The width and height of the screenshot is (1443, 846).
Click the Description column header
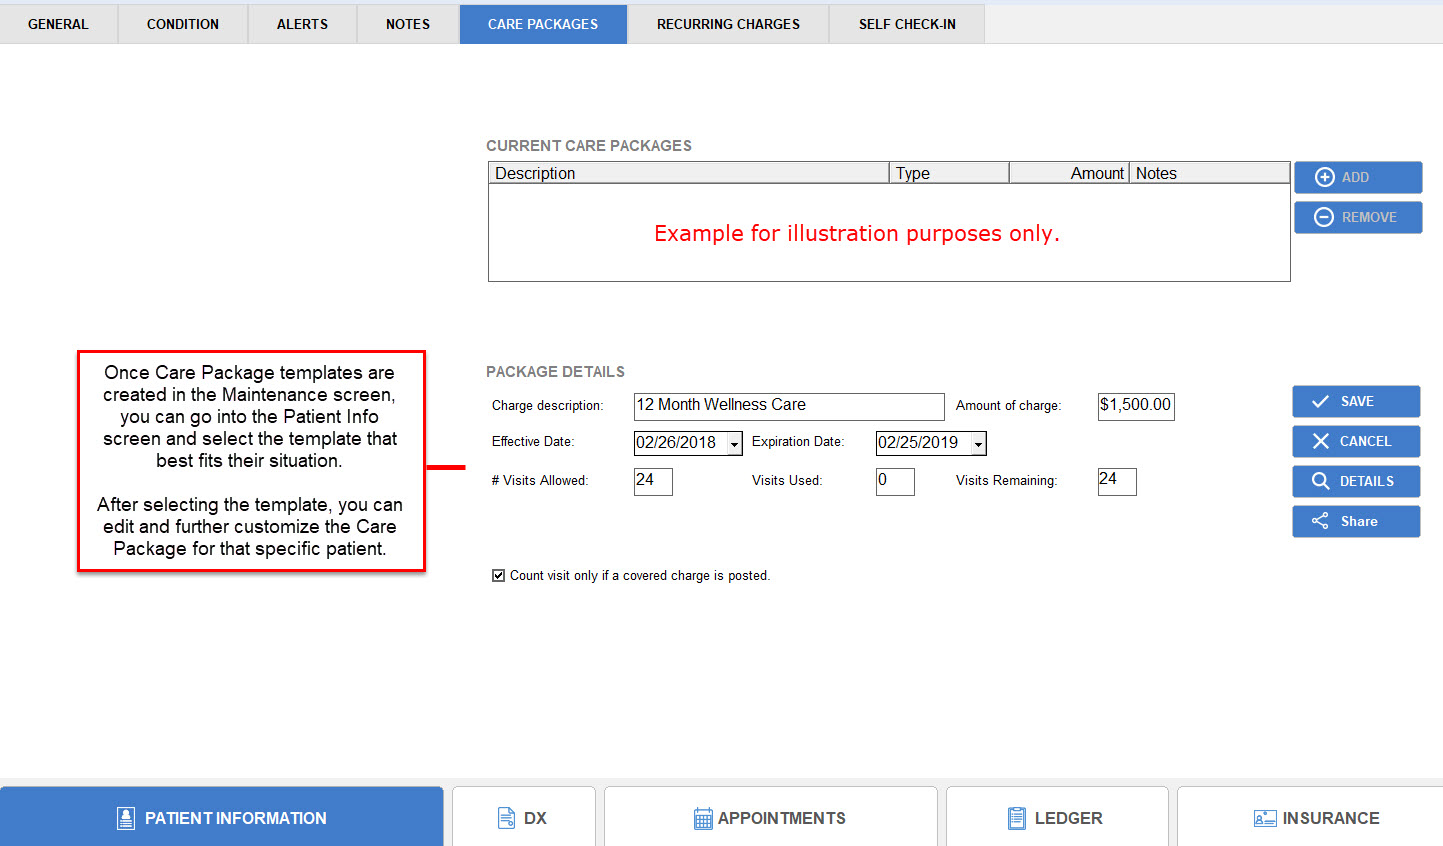[x=689, y=173]
